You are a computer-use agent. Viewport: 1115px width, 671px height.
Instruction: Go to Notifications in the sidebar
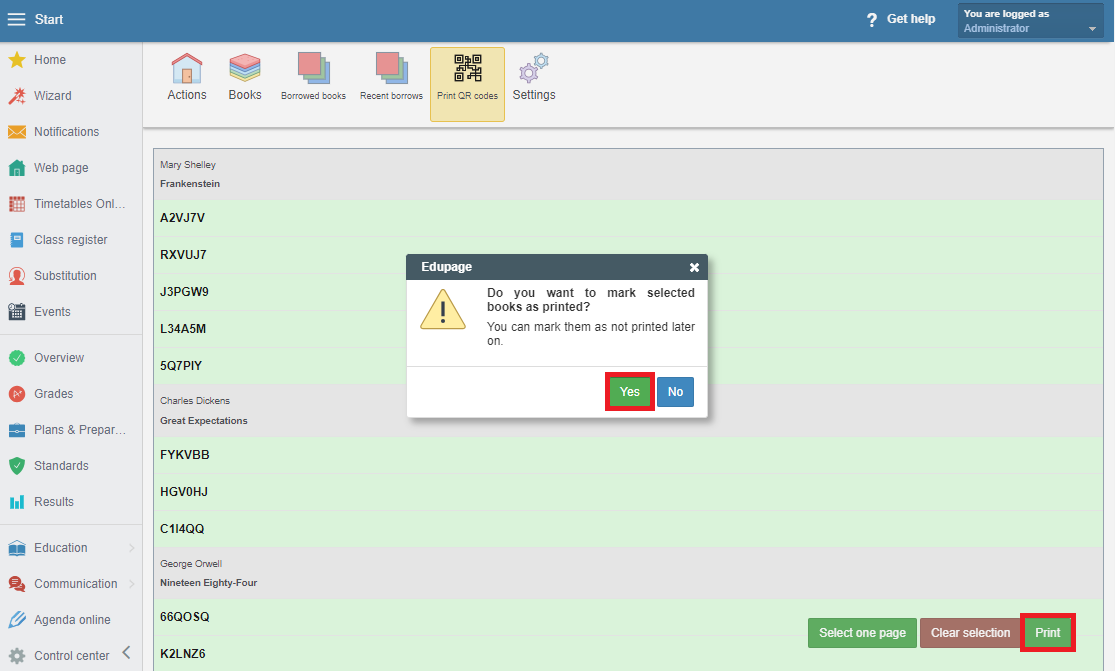click(66, 132)
